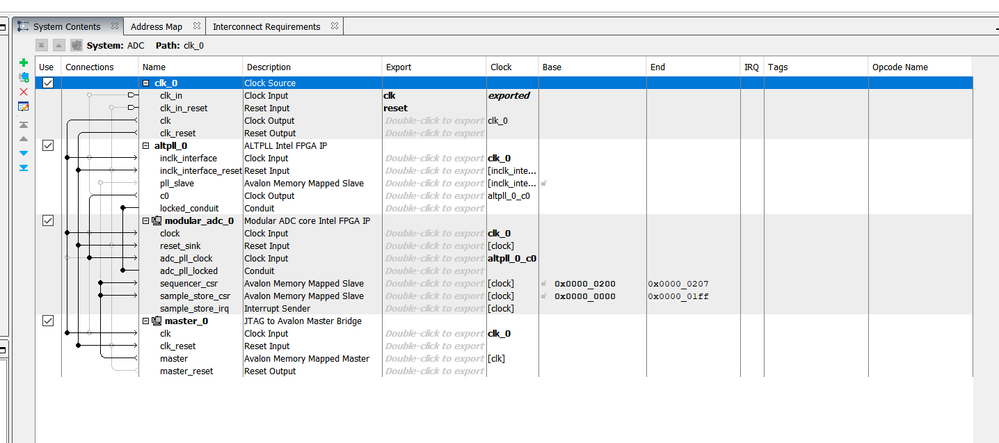Close the Interconnect Requirements tab via its X

pos(334,26)
